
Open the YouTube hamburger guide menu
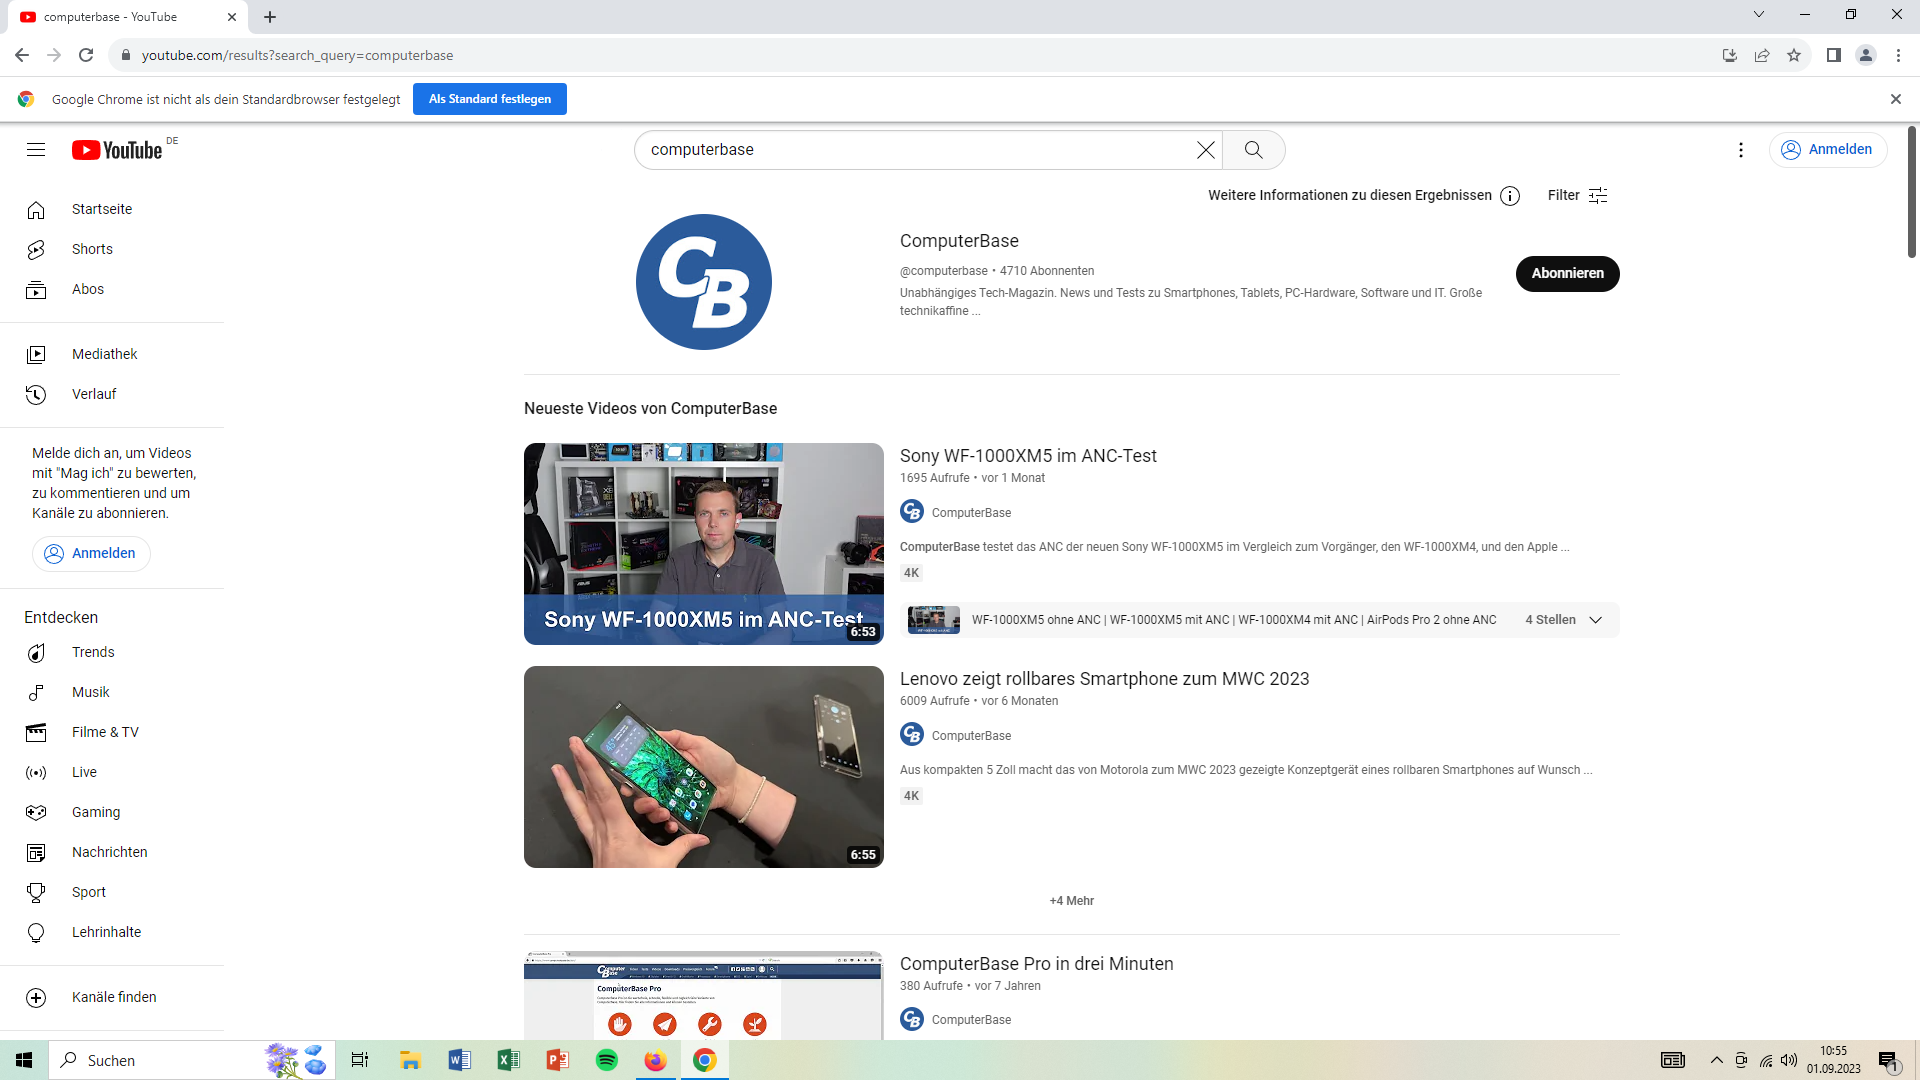click(x=36, y=150)
